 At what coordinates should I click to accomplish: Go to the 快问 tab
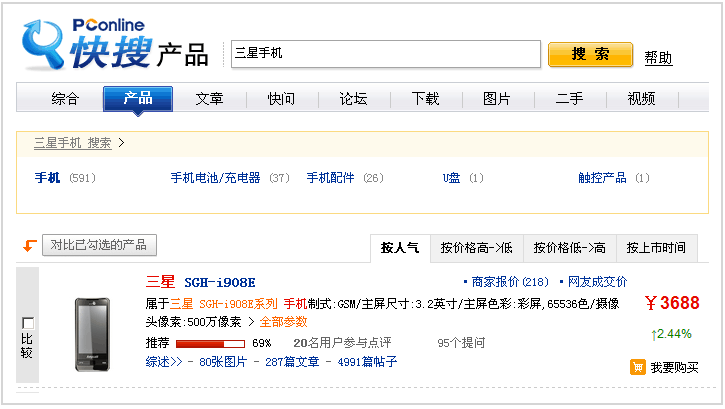(281, 98)
